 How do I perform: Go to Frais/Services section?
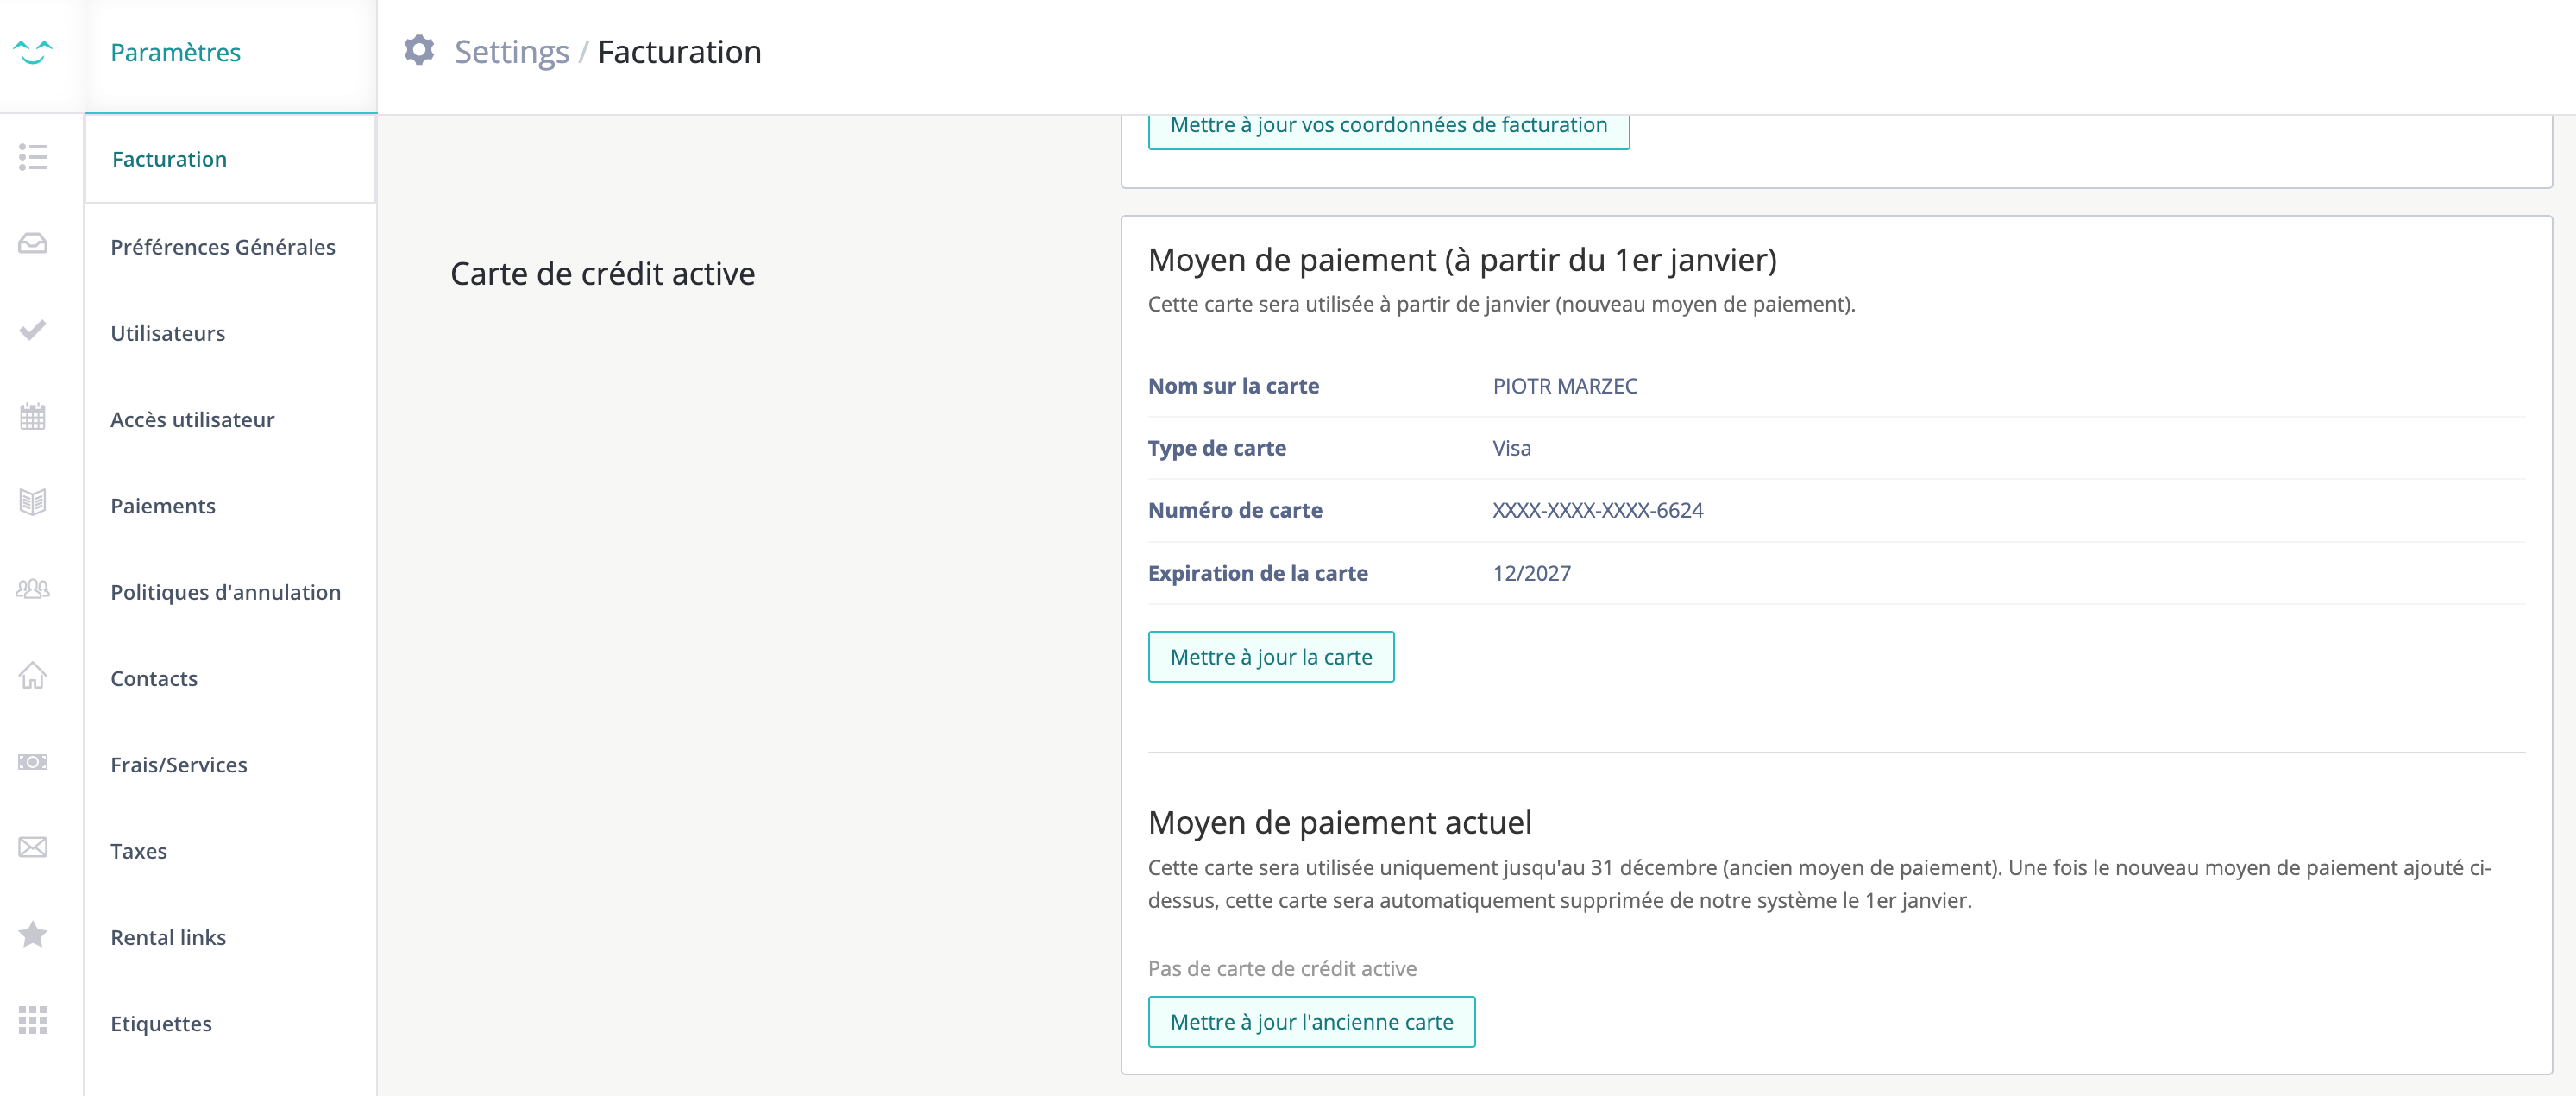pos(178,765)
